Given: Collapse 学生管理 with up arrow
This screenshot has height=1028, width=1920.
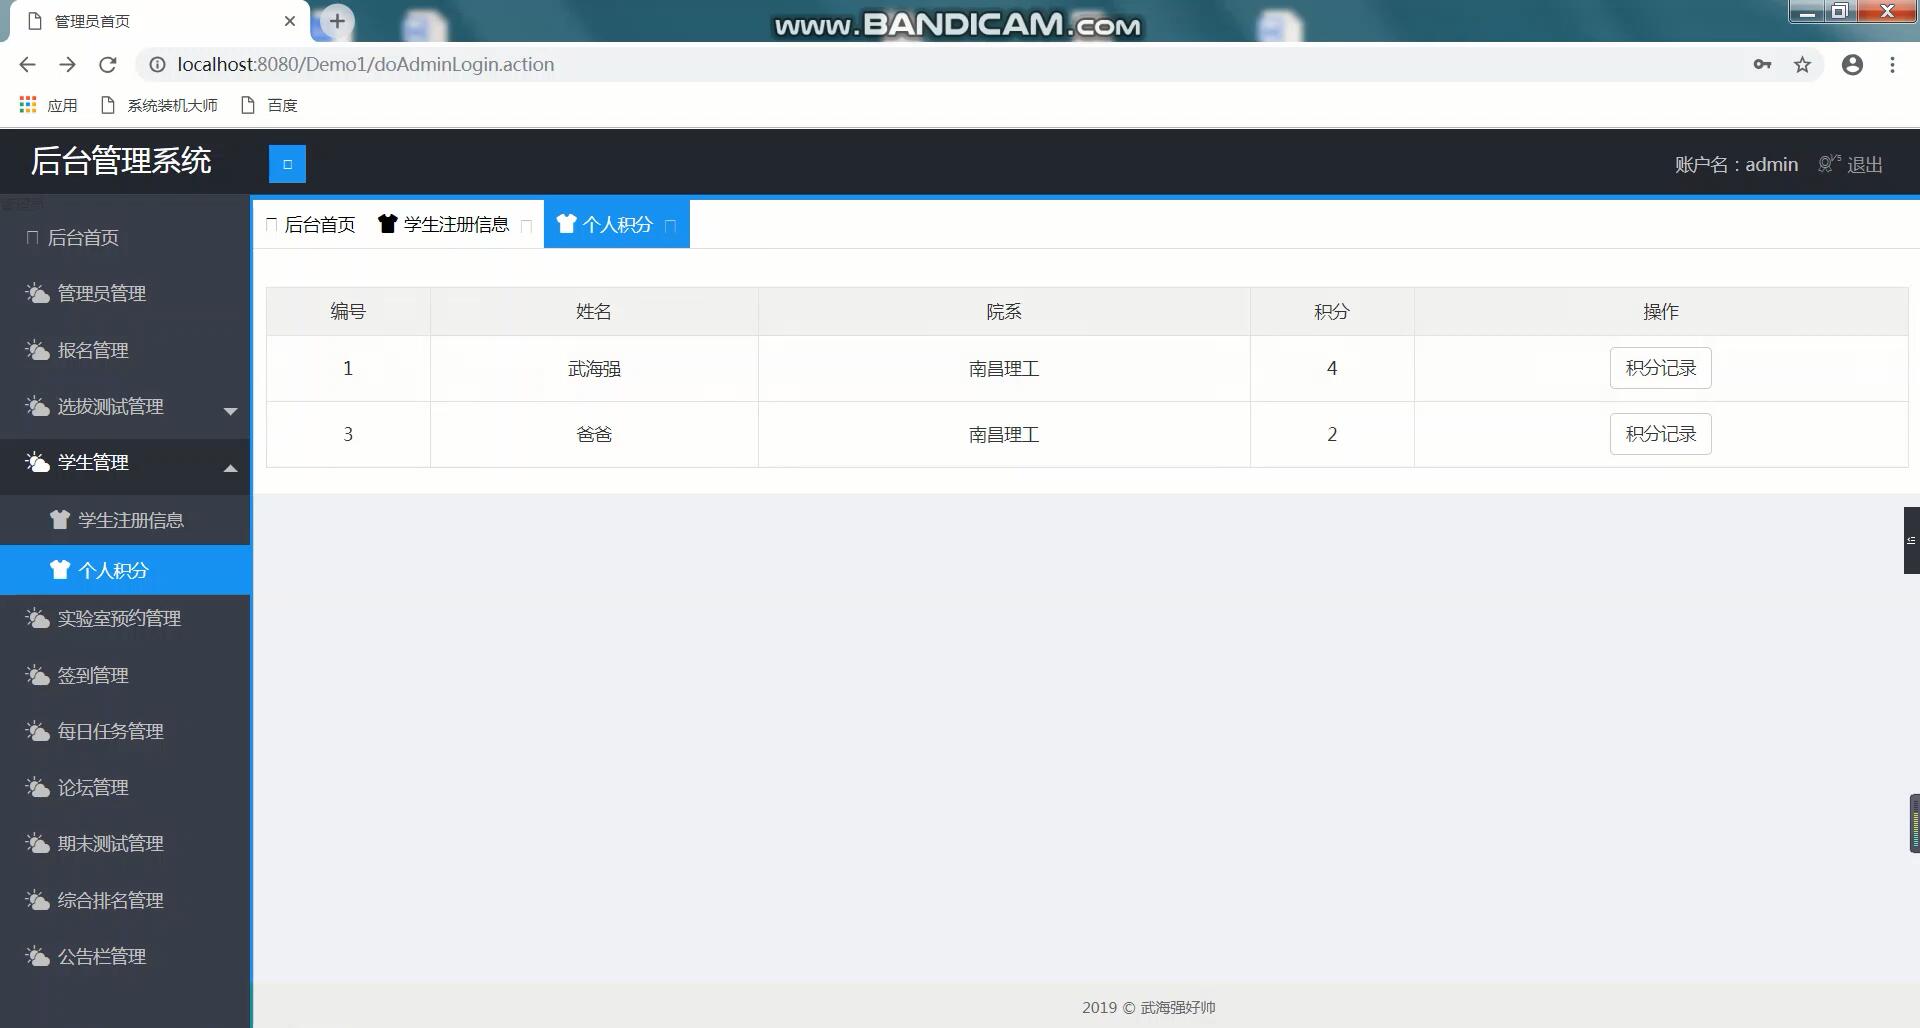Looking at the screenshot, I should [x=230, y=467].
